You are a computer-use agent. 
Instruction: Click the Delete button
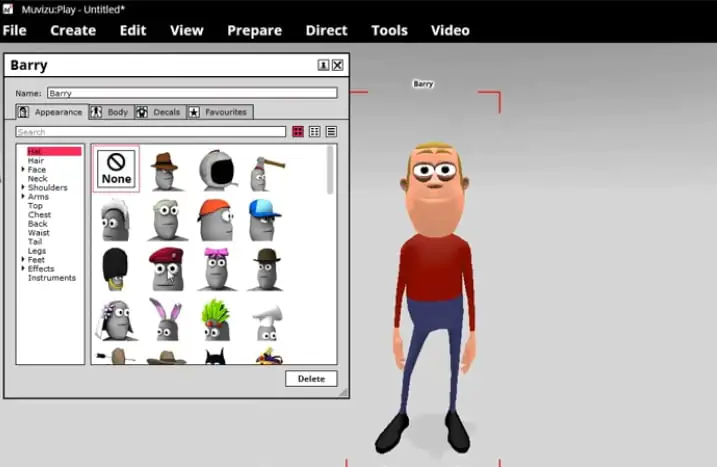[311, 379]
